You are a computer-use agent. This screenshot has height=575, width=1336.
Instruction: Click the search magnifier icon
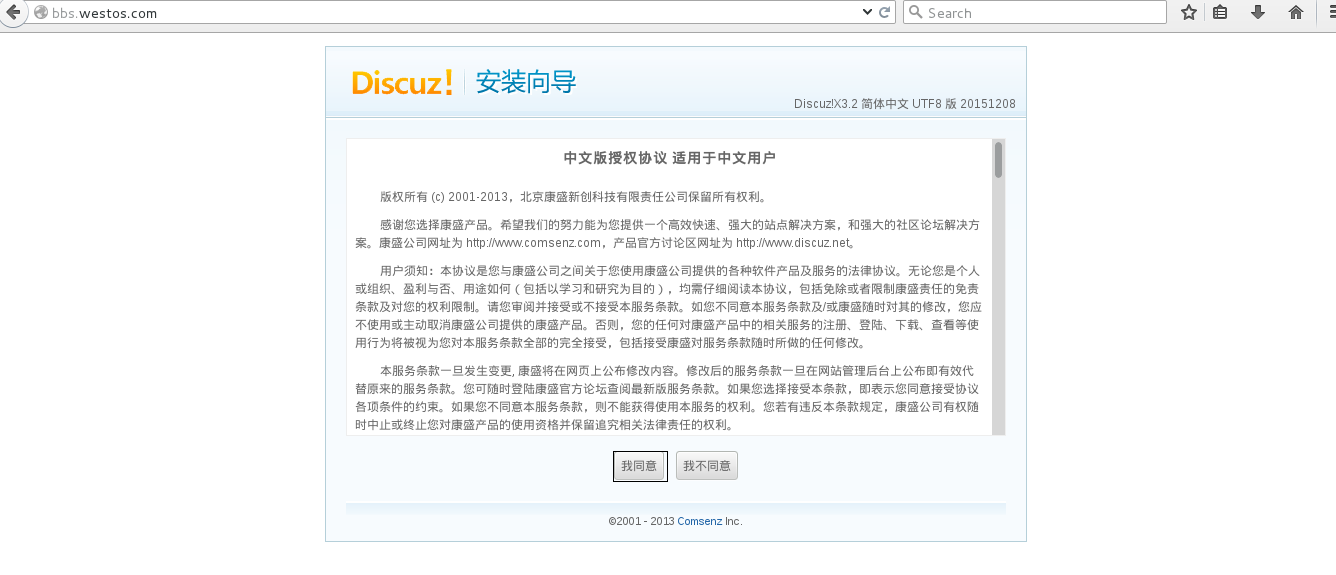click(x=915, y=13)
